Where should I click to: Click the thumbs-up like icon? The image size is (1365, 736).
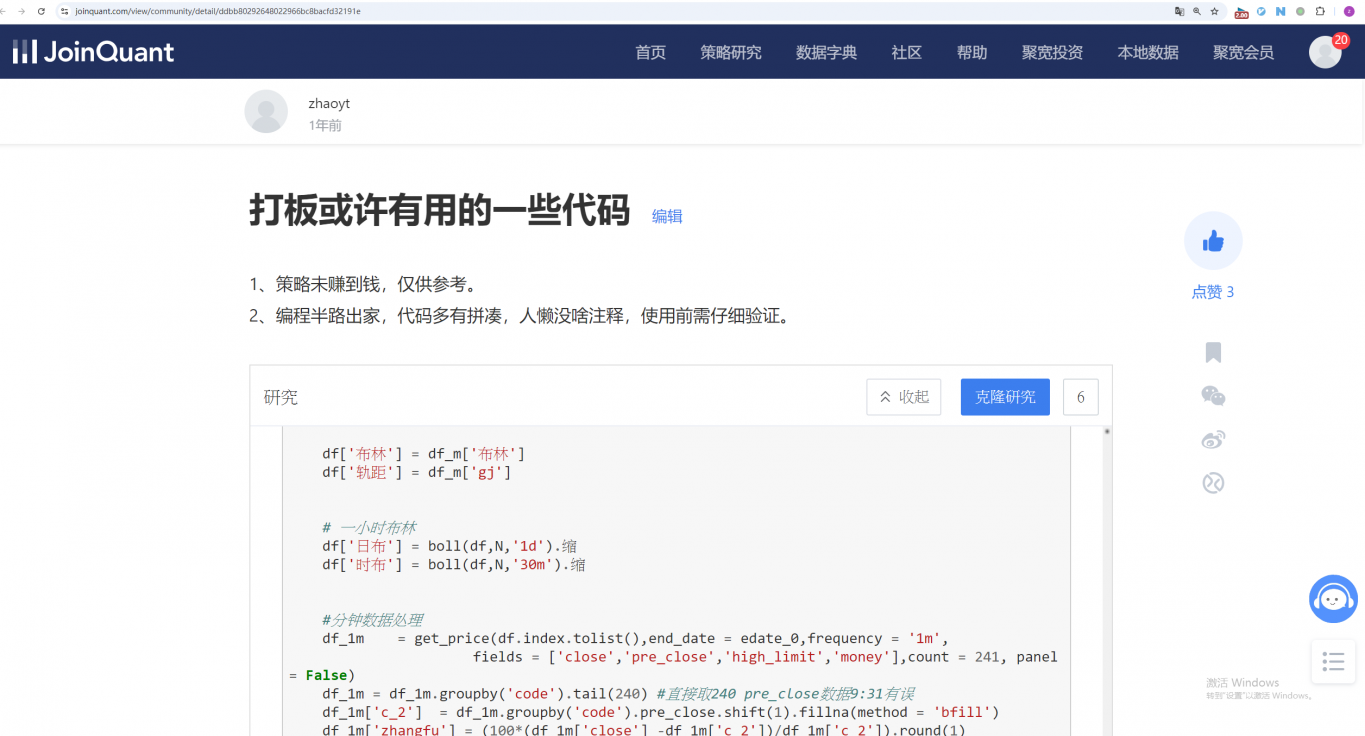[x=1213, y=241]
